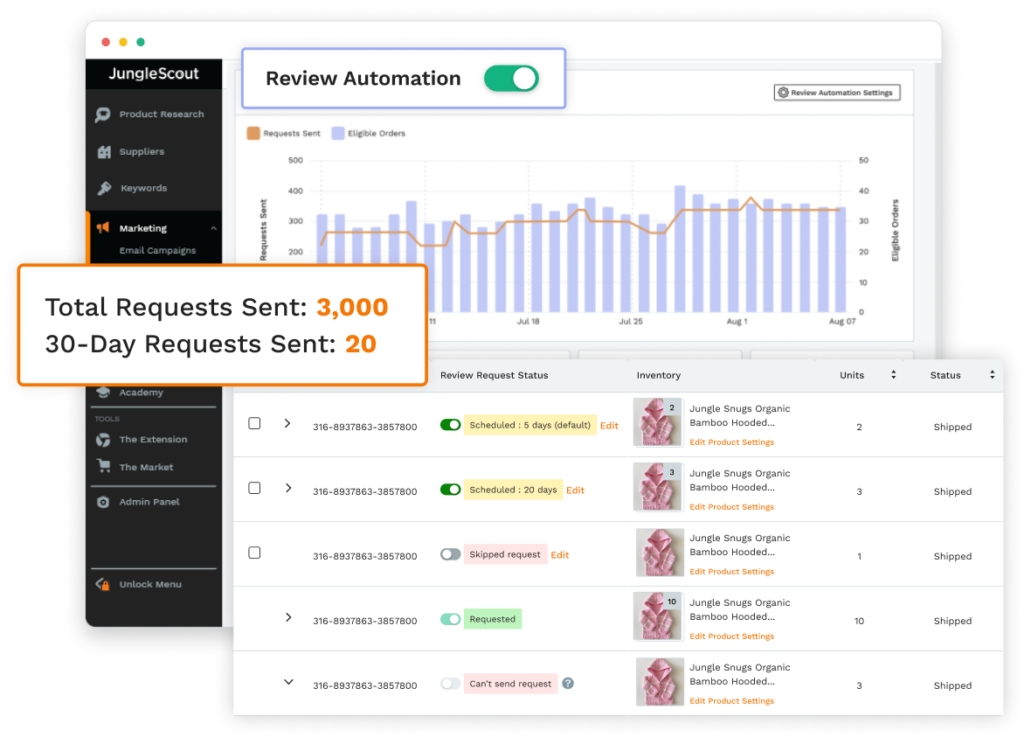Click Inventory column header
The height and width of the screenshot is (737, 1024).
click(658, 375)
